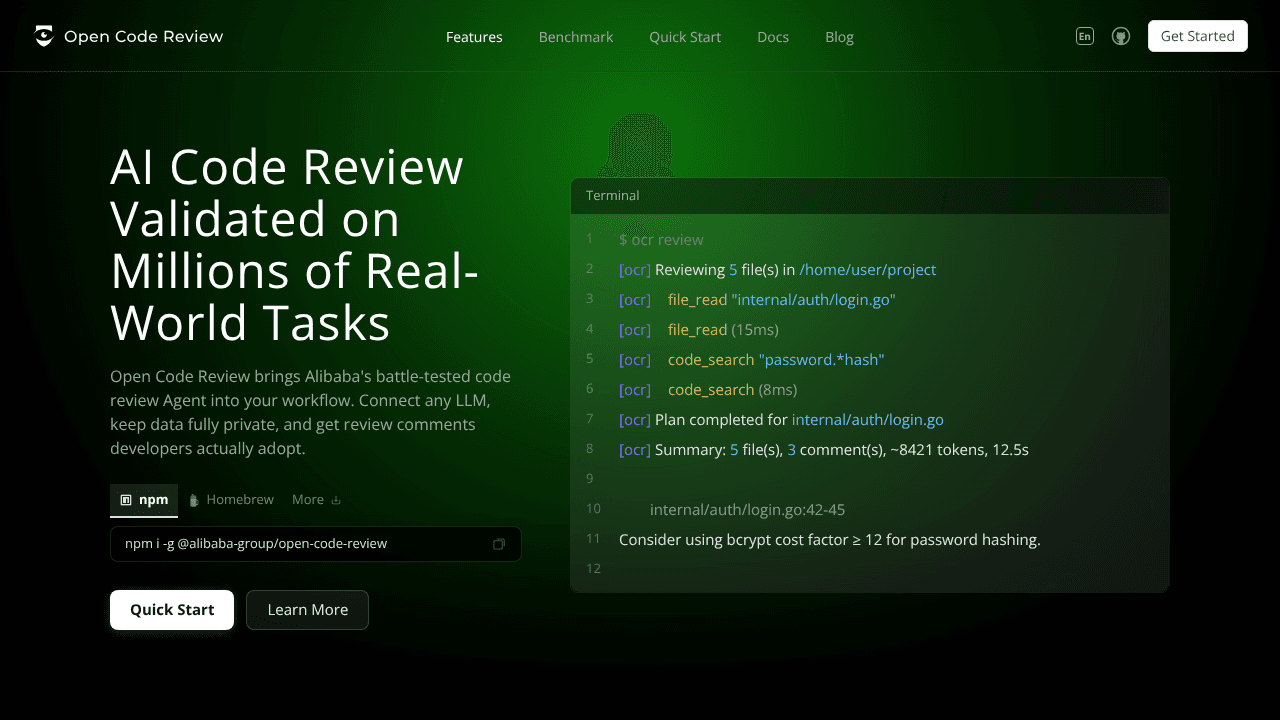Select the npm install tab

(144, 500)
